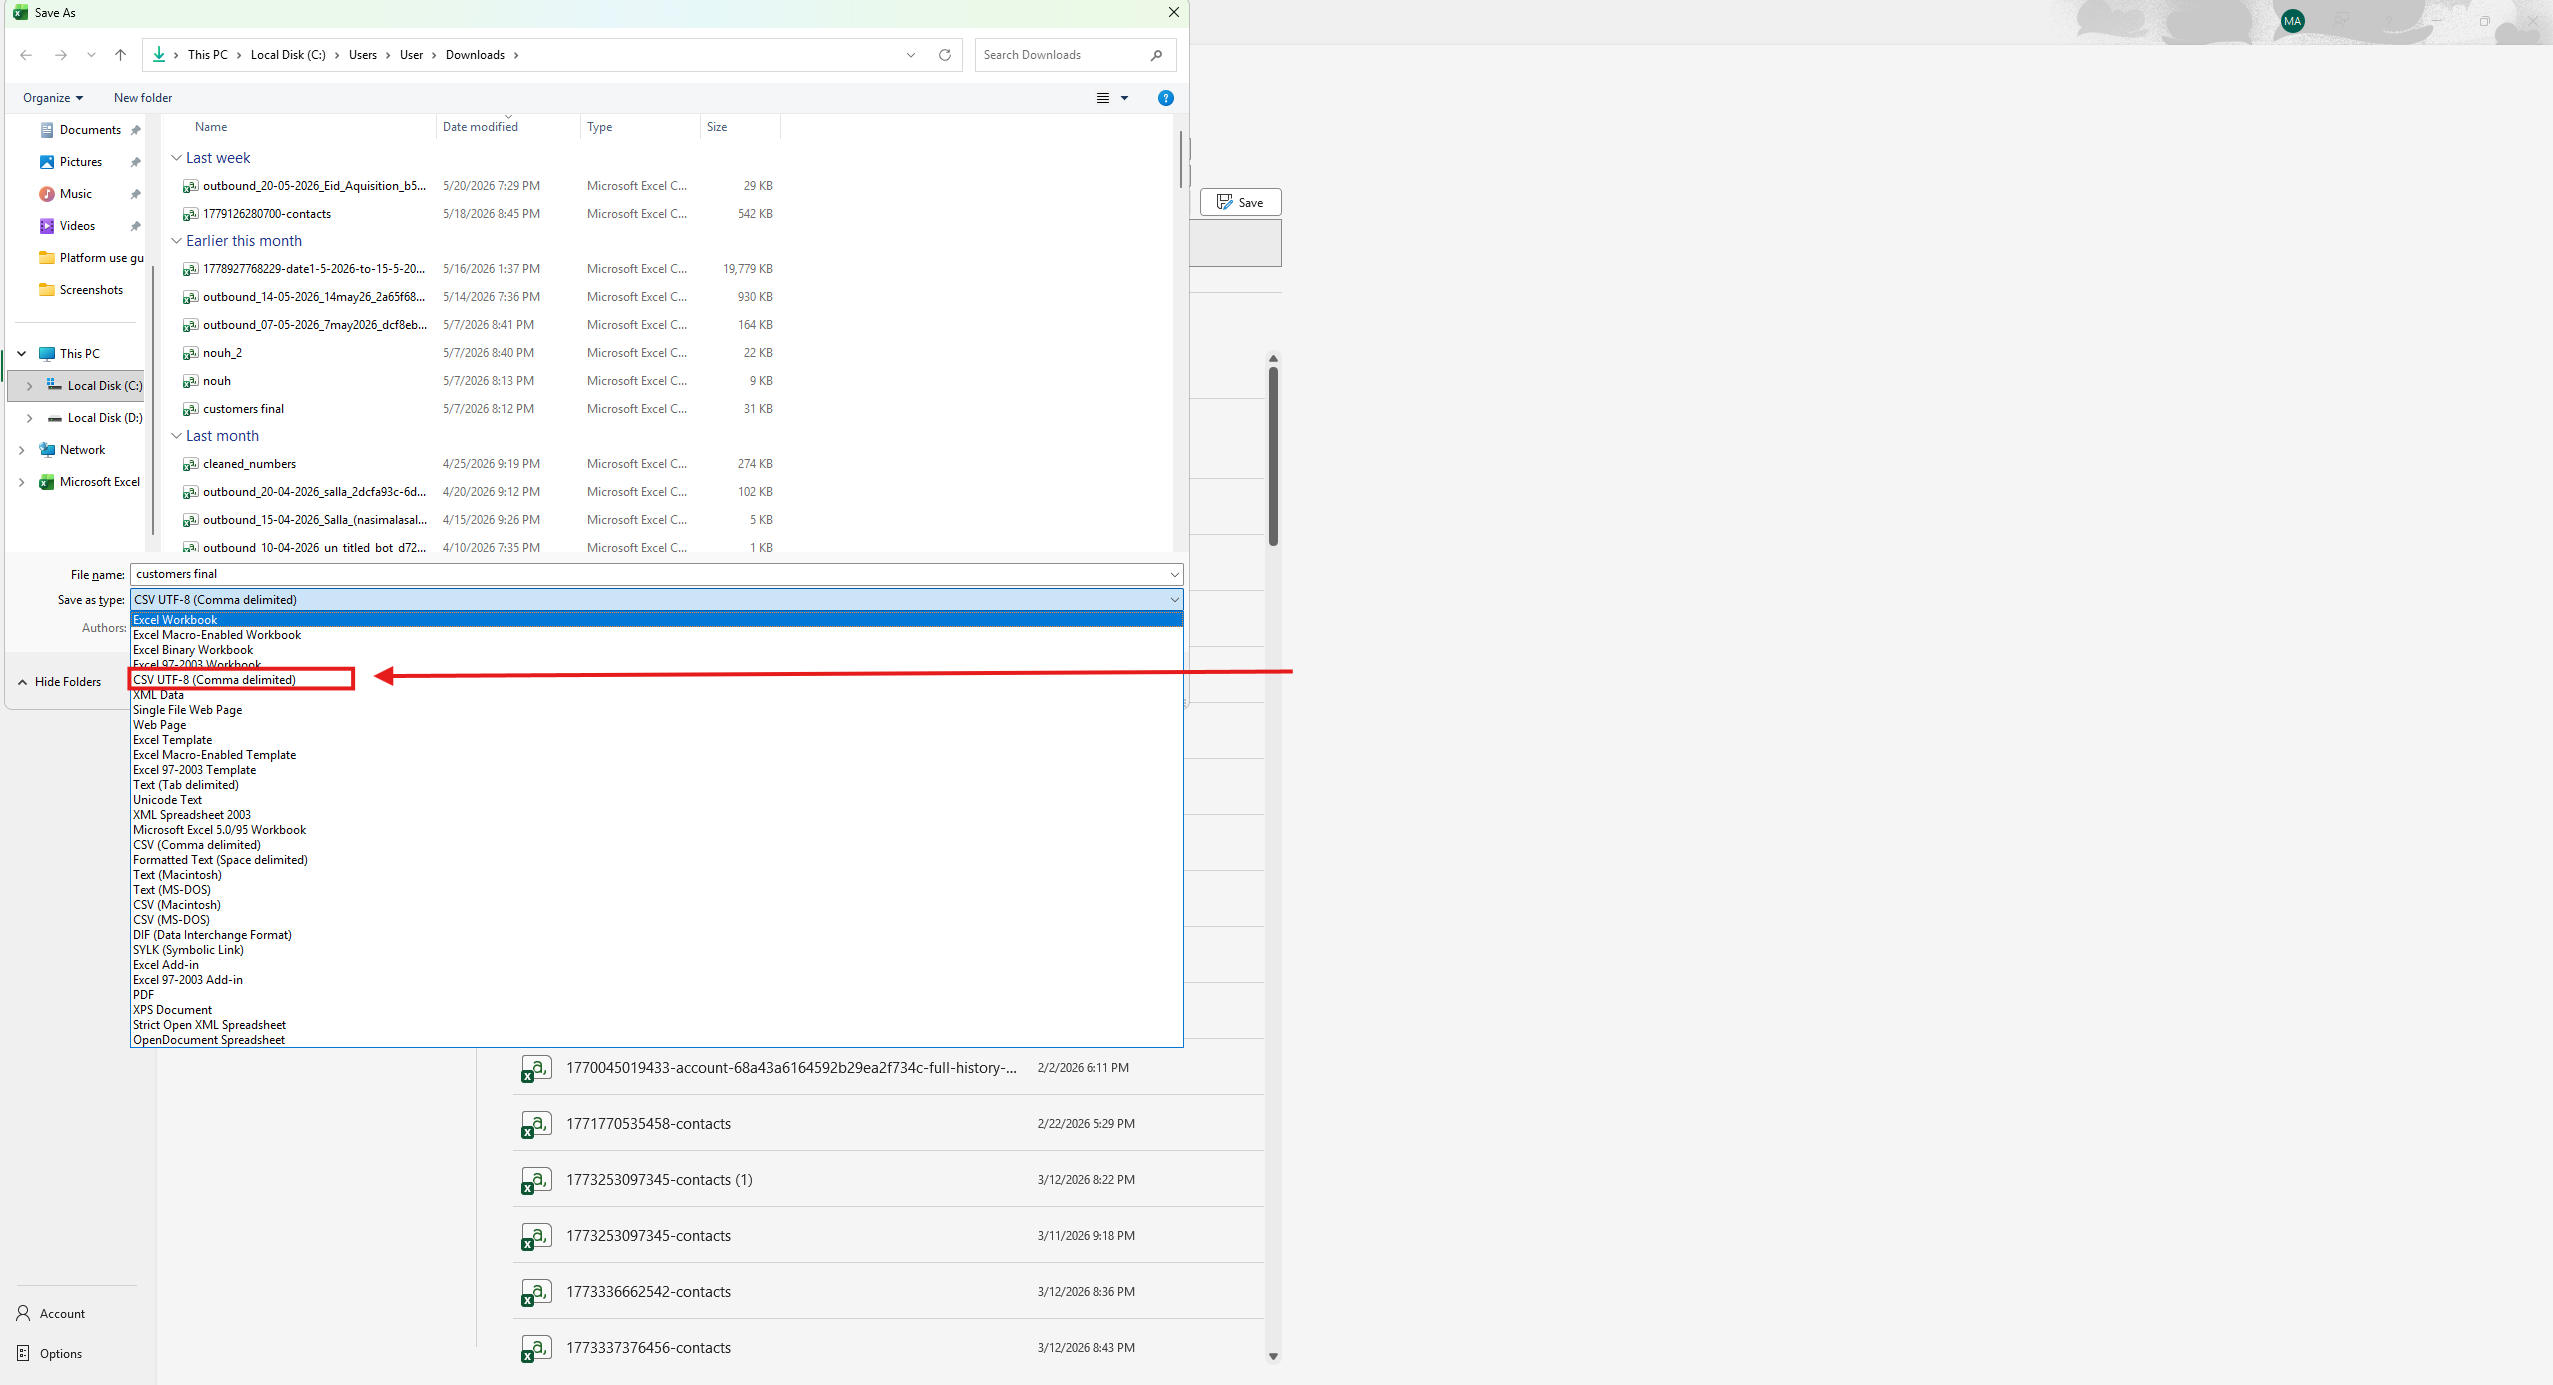The image size is (2553, 1385).
Task: Open Music in the sidebar
Action: (75, 194)
